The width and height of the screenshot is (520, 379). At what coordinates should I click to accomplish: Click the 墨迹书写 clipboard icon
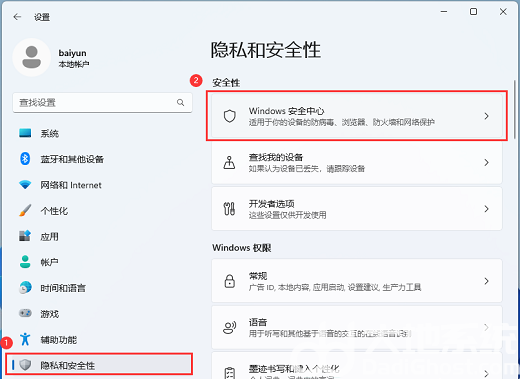[230, 373]
